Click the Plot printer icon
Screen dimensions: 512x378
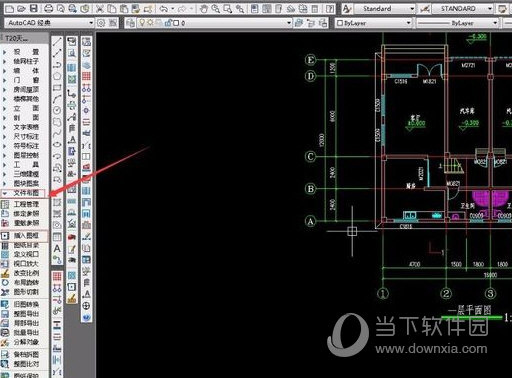(x=48, y=9)
